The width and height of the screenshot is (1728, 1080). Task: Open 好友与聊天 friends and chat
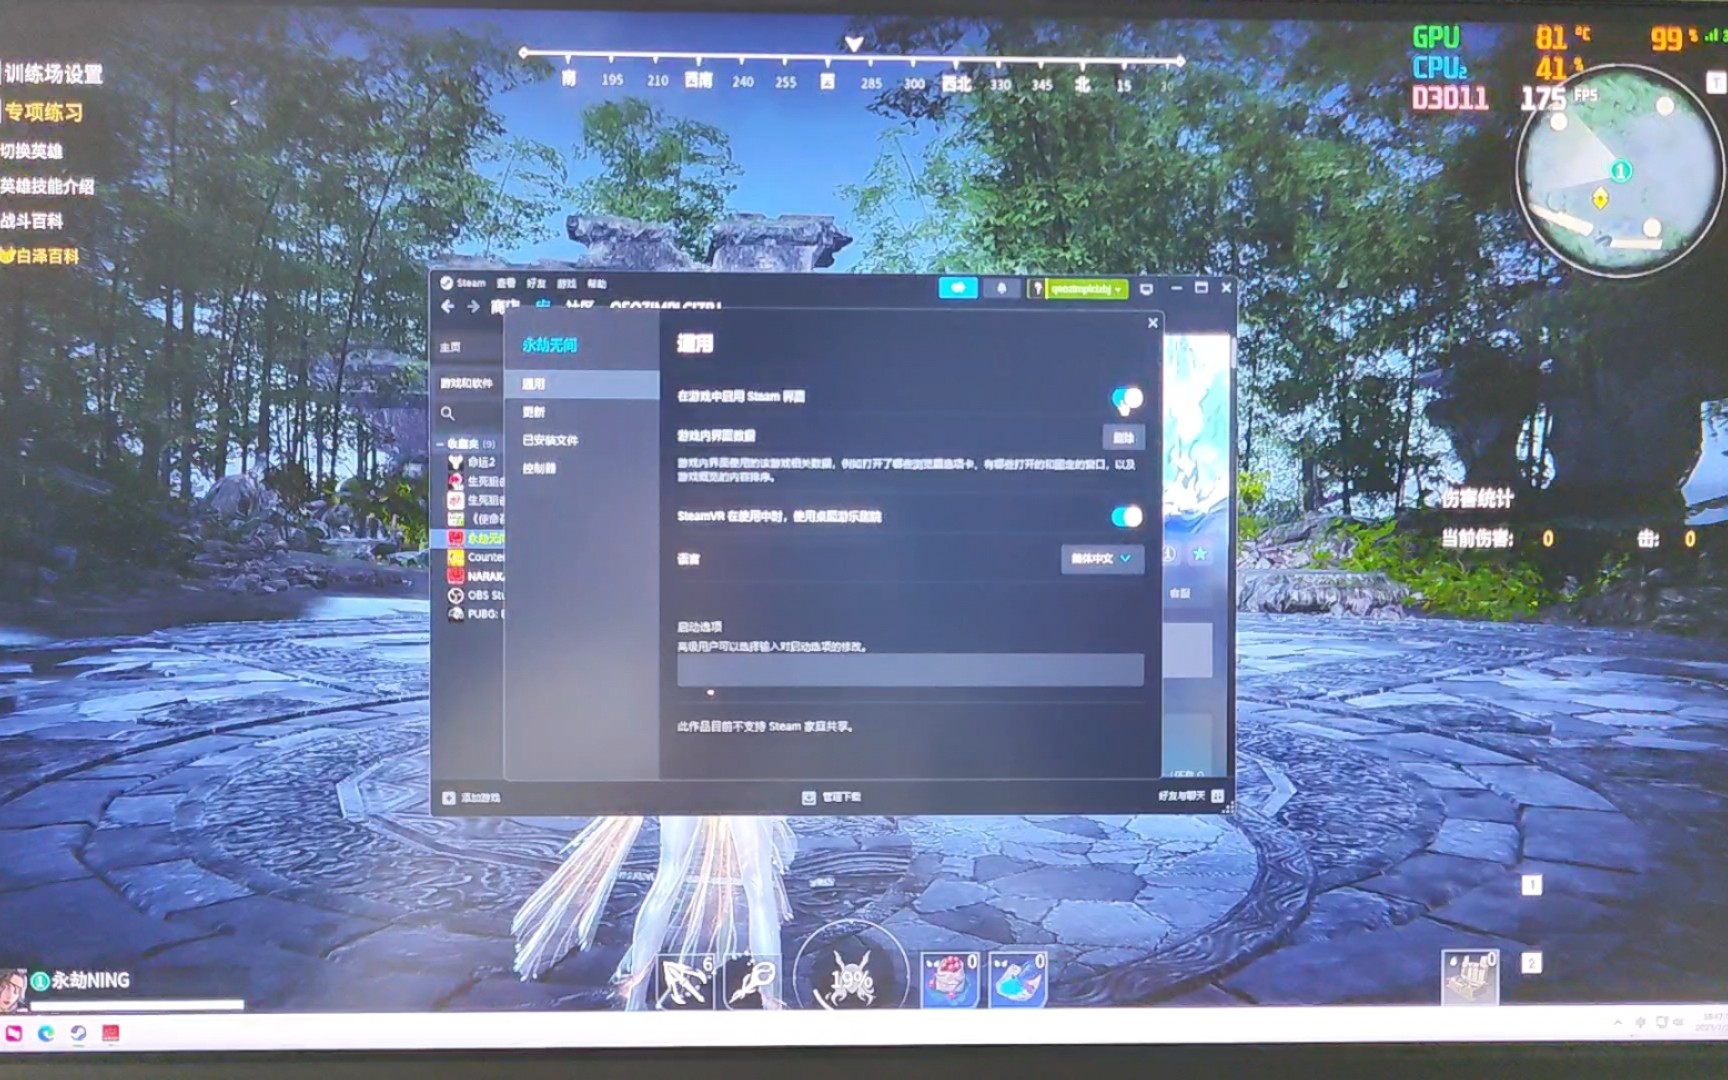[1191, 796]
